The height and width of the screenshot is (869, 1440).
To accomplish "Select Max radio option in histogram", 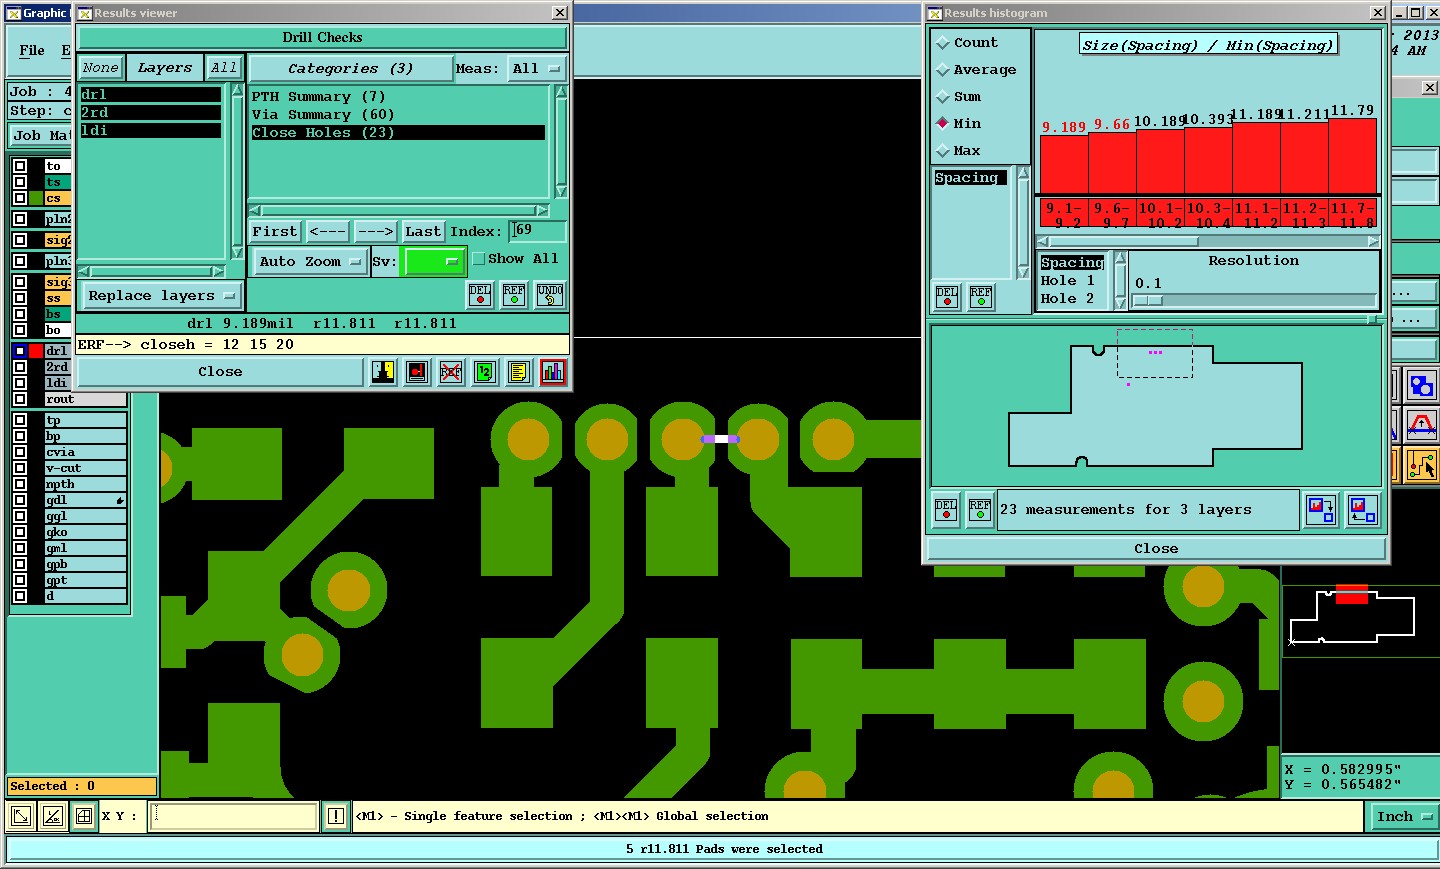I will point(942,151).
